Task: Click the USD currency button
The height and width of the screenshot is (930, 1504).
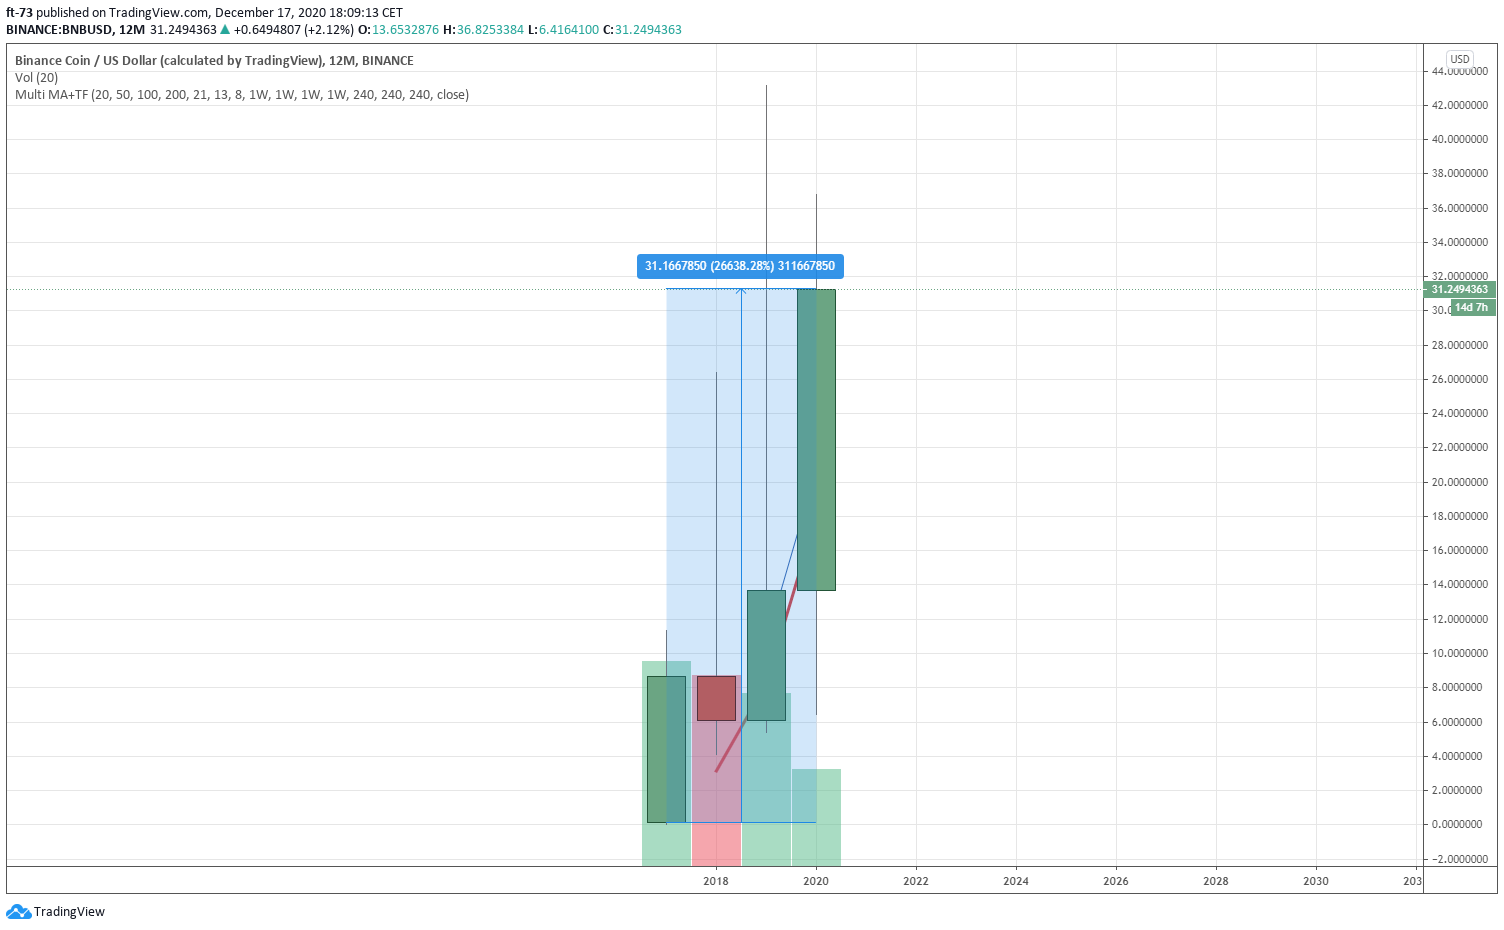Action: click(x=1460, y=59)
